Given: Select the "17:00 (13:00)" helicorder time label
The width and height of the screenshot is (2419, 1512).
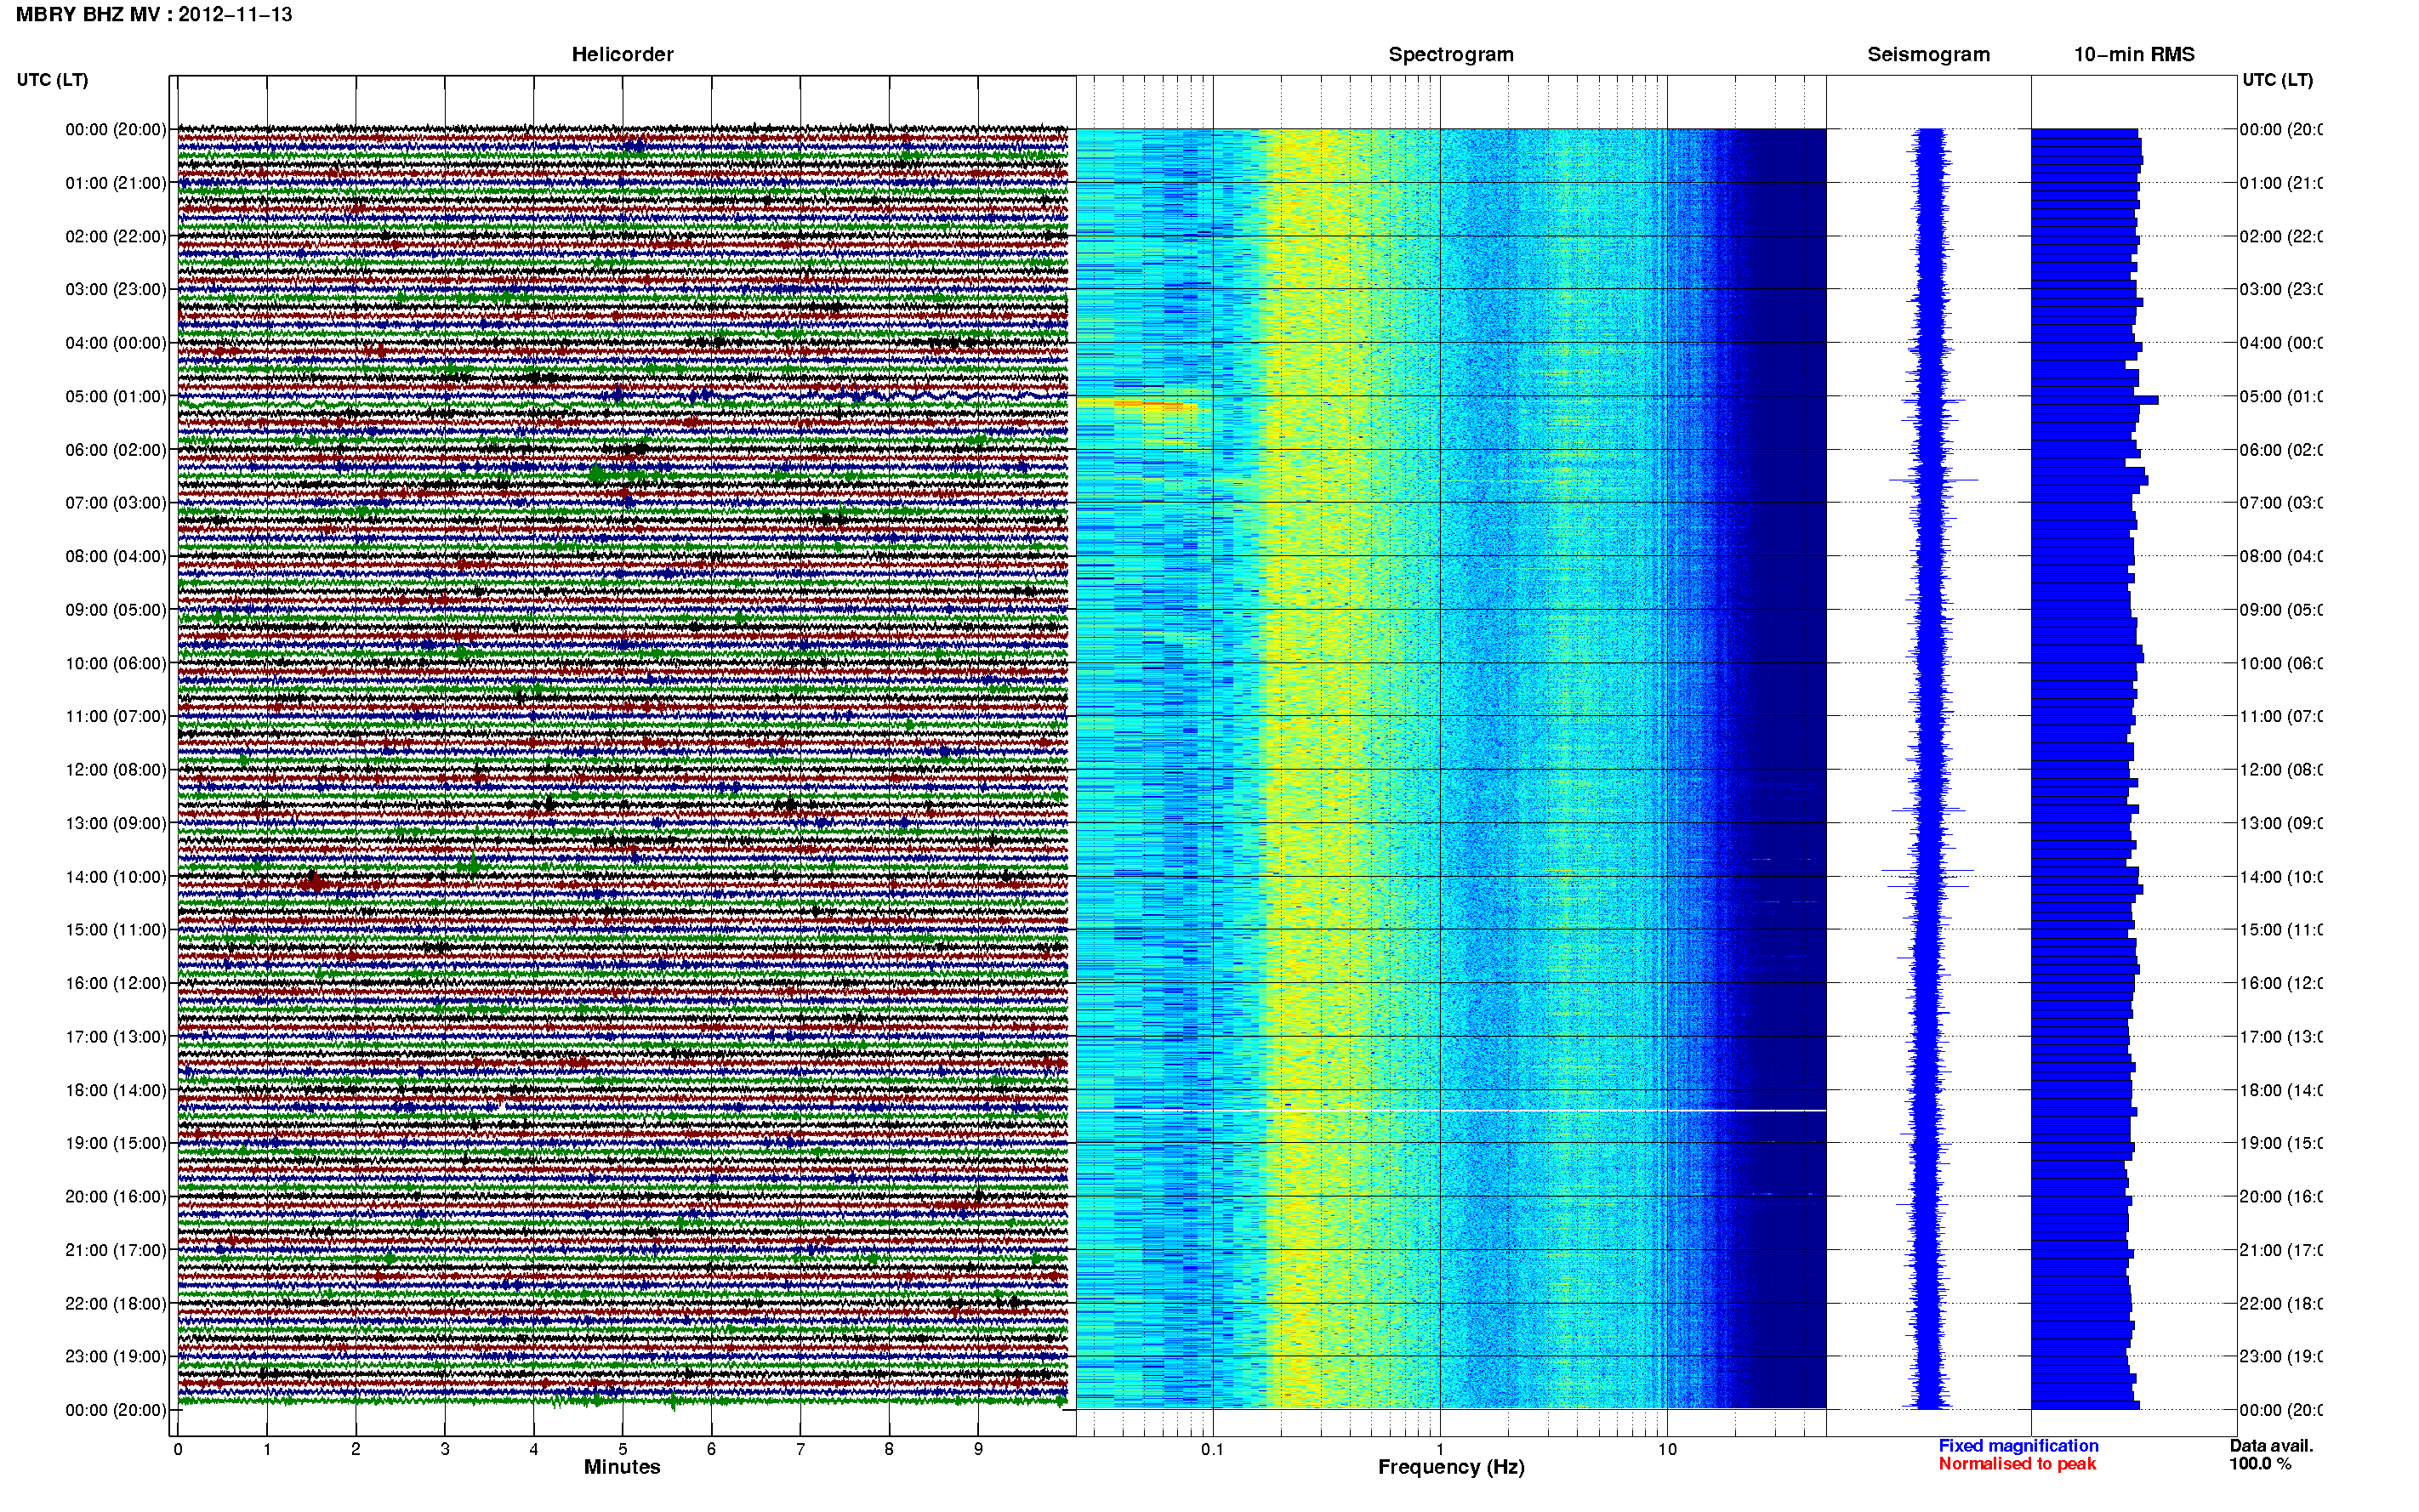Looking at the screenshot, I should 116,1037.
